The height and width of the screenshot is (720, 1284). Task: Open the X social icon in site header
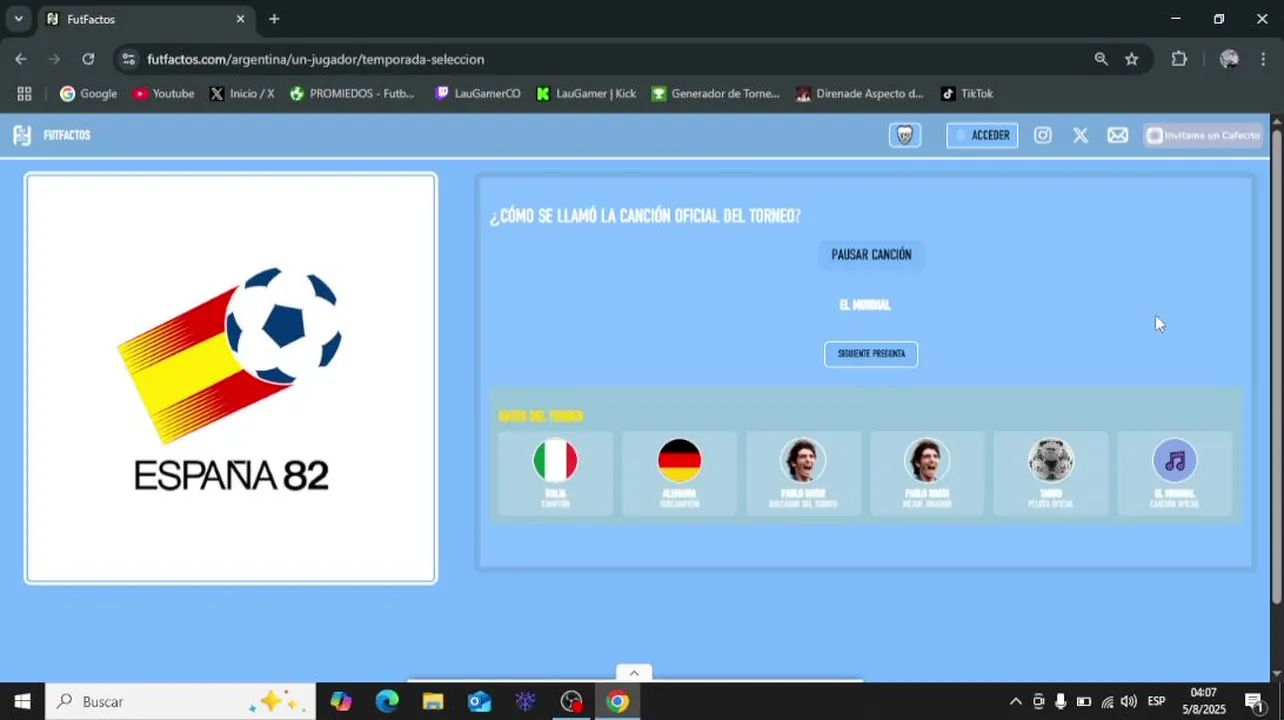point(1080,135)
